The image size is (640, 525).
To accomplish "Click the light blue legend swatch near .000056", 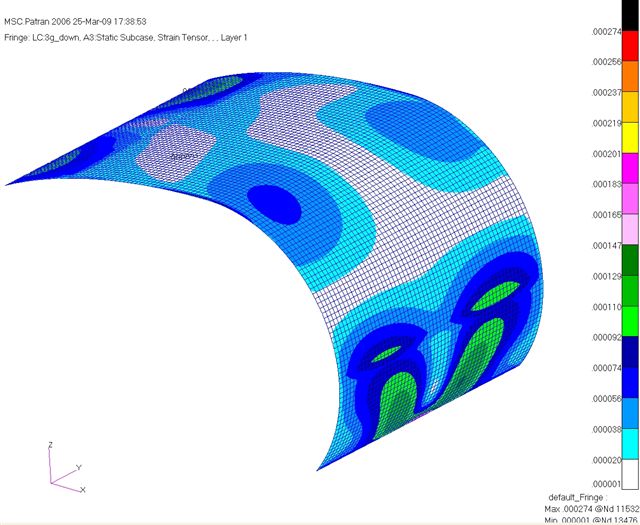I will [630, 413].
